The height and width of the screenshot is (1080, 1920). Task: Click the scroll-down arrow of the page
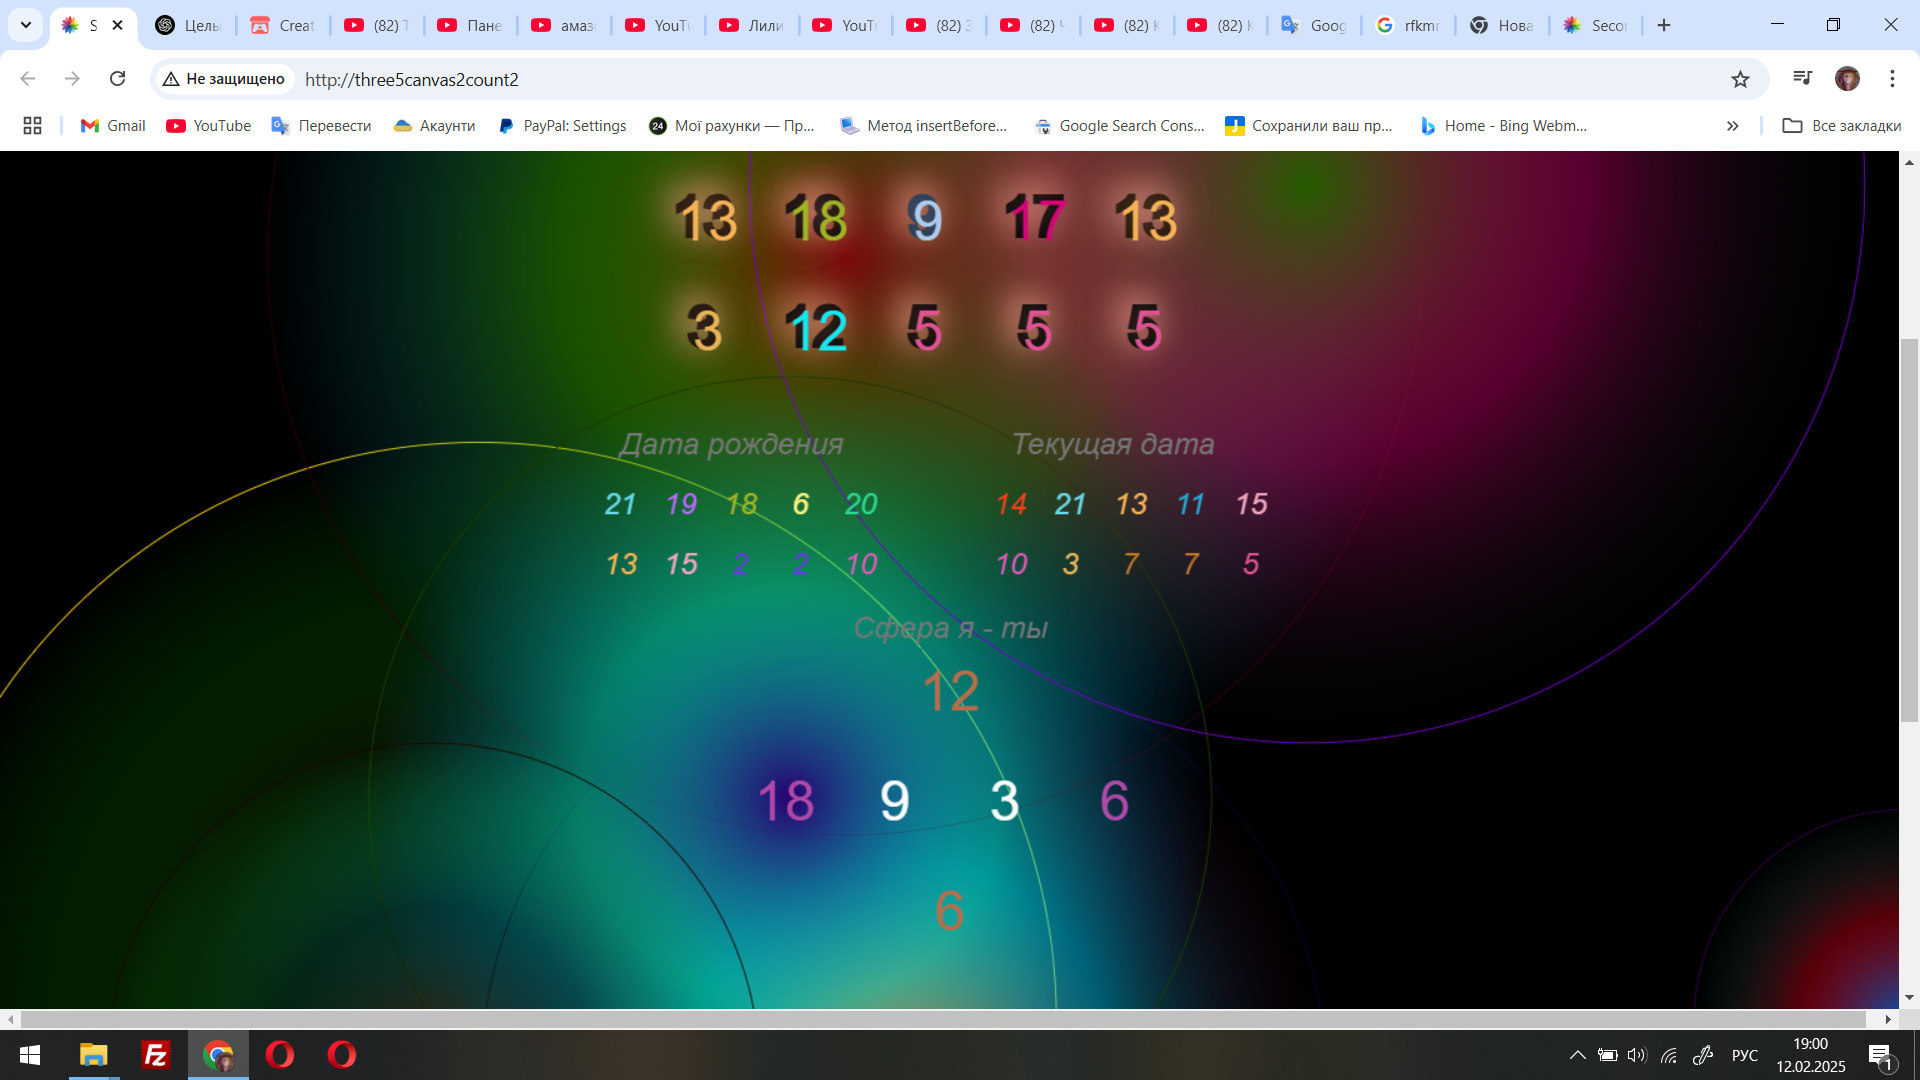click(x=1909, y=997)
